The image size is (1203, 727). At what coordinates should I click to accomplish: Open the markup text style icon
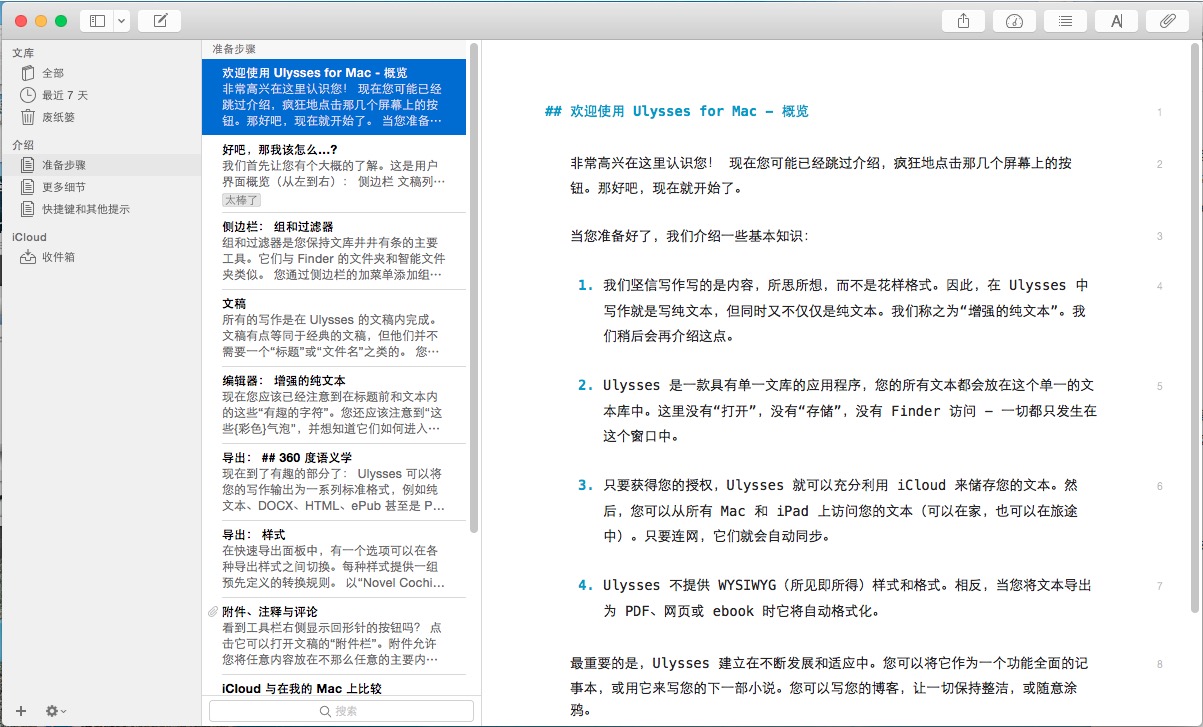click(x=1116, y=21)
